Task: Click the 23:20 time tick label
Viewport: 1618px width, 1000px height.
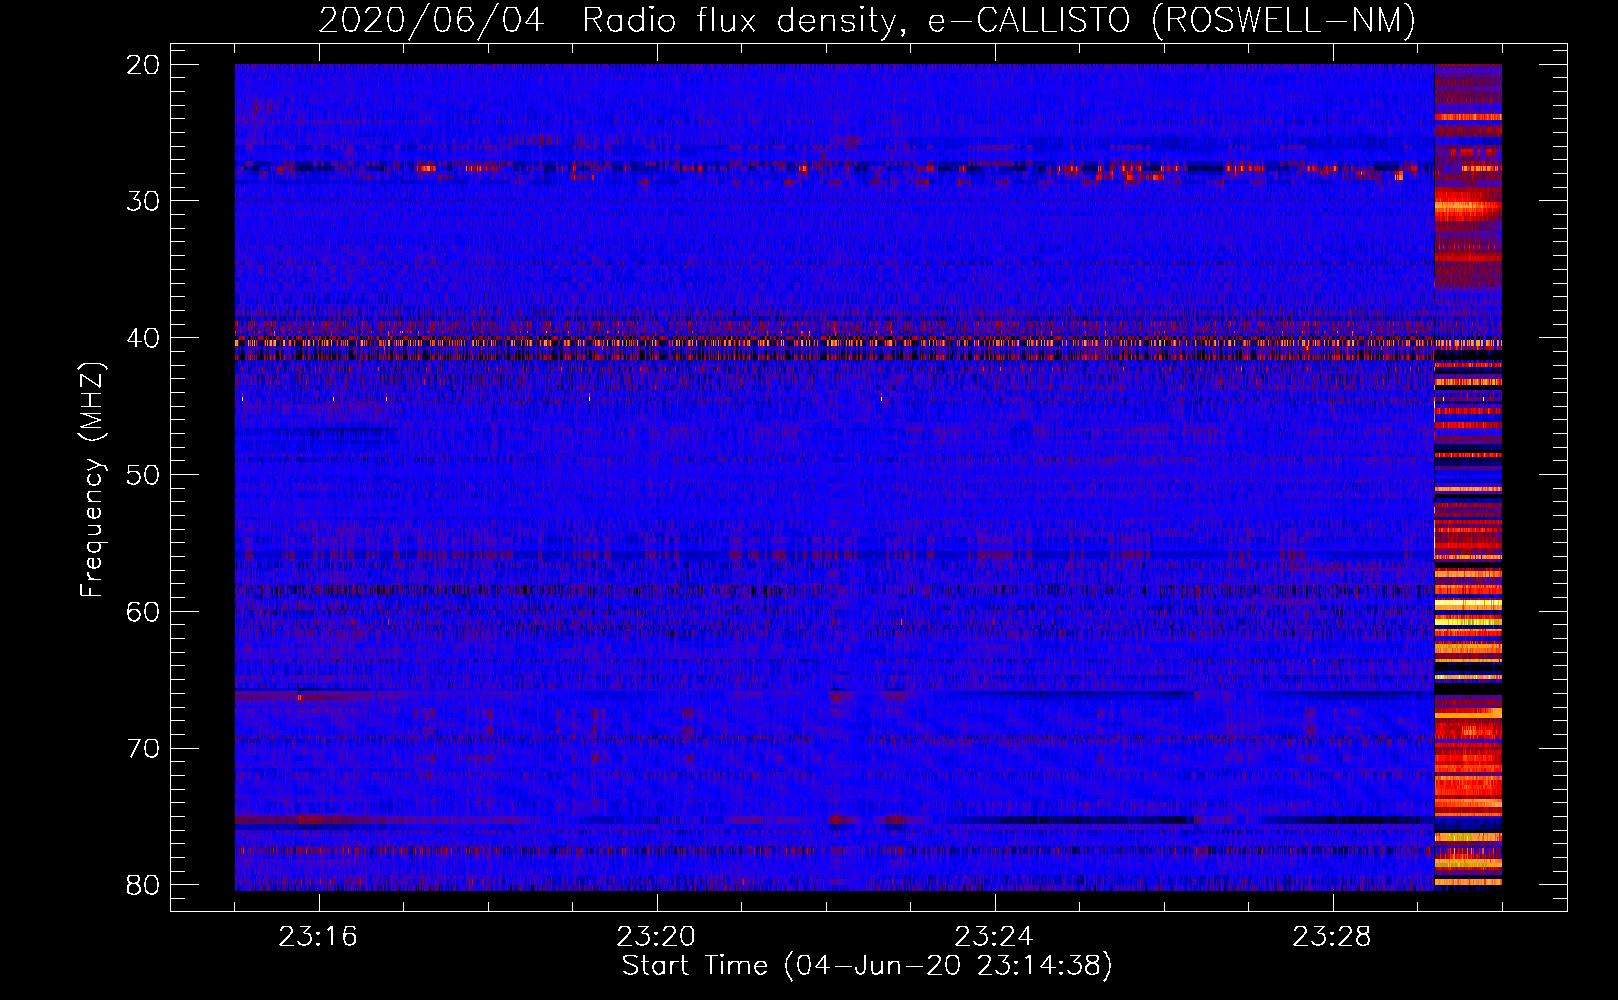Action: [656, 937]
